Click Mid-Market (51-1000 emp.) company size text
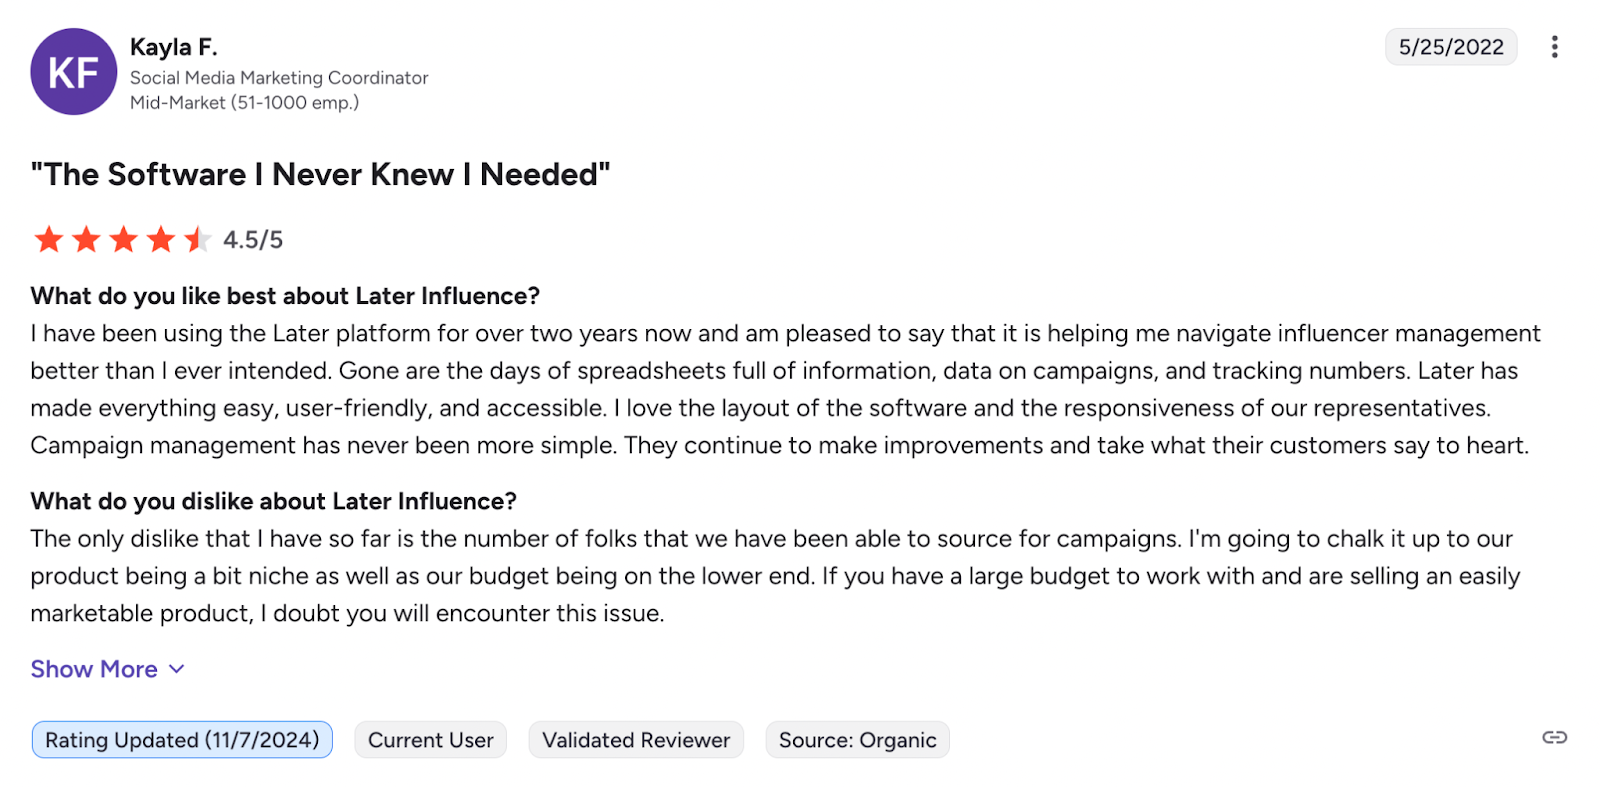Viewport: 1600px width, 787px height. pos(244,102)
